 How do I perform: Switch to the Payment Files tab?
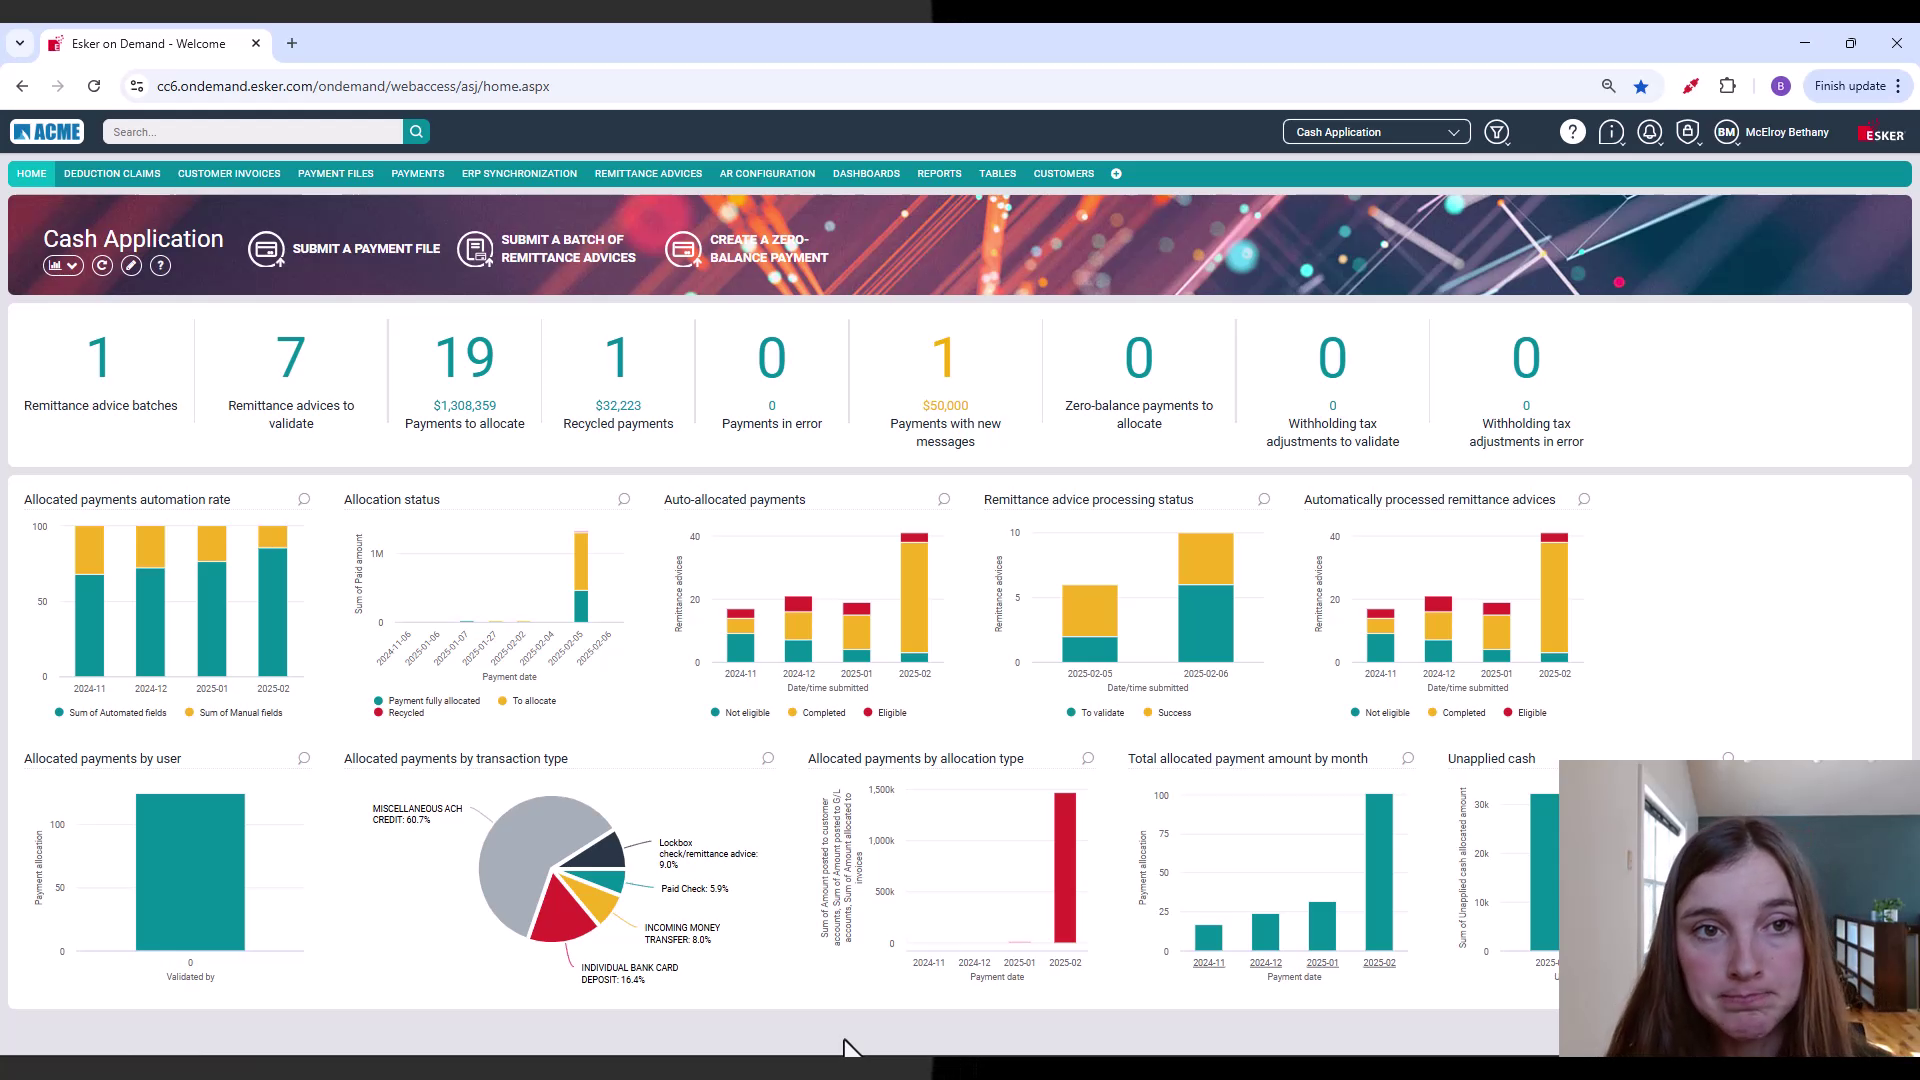335,174
